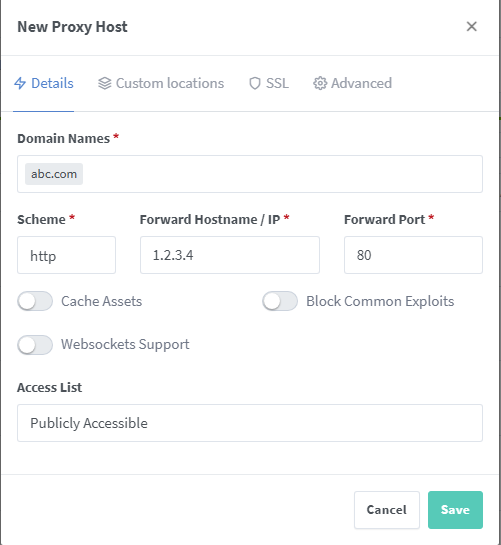
Task: Save the new proxy host
Action: (x=455, y=510)
